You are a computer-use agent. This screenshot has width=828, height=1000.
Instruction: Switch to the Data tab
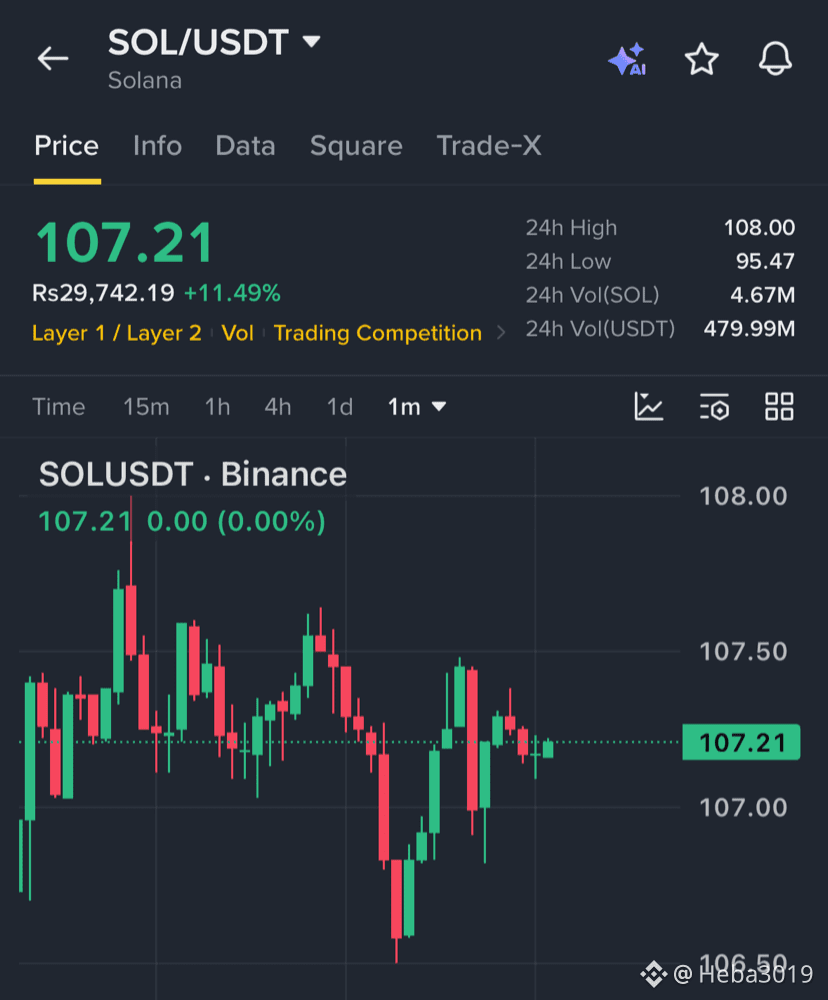[245, 146]
